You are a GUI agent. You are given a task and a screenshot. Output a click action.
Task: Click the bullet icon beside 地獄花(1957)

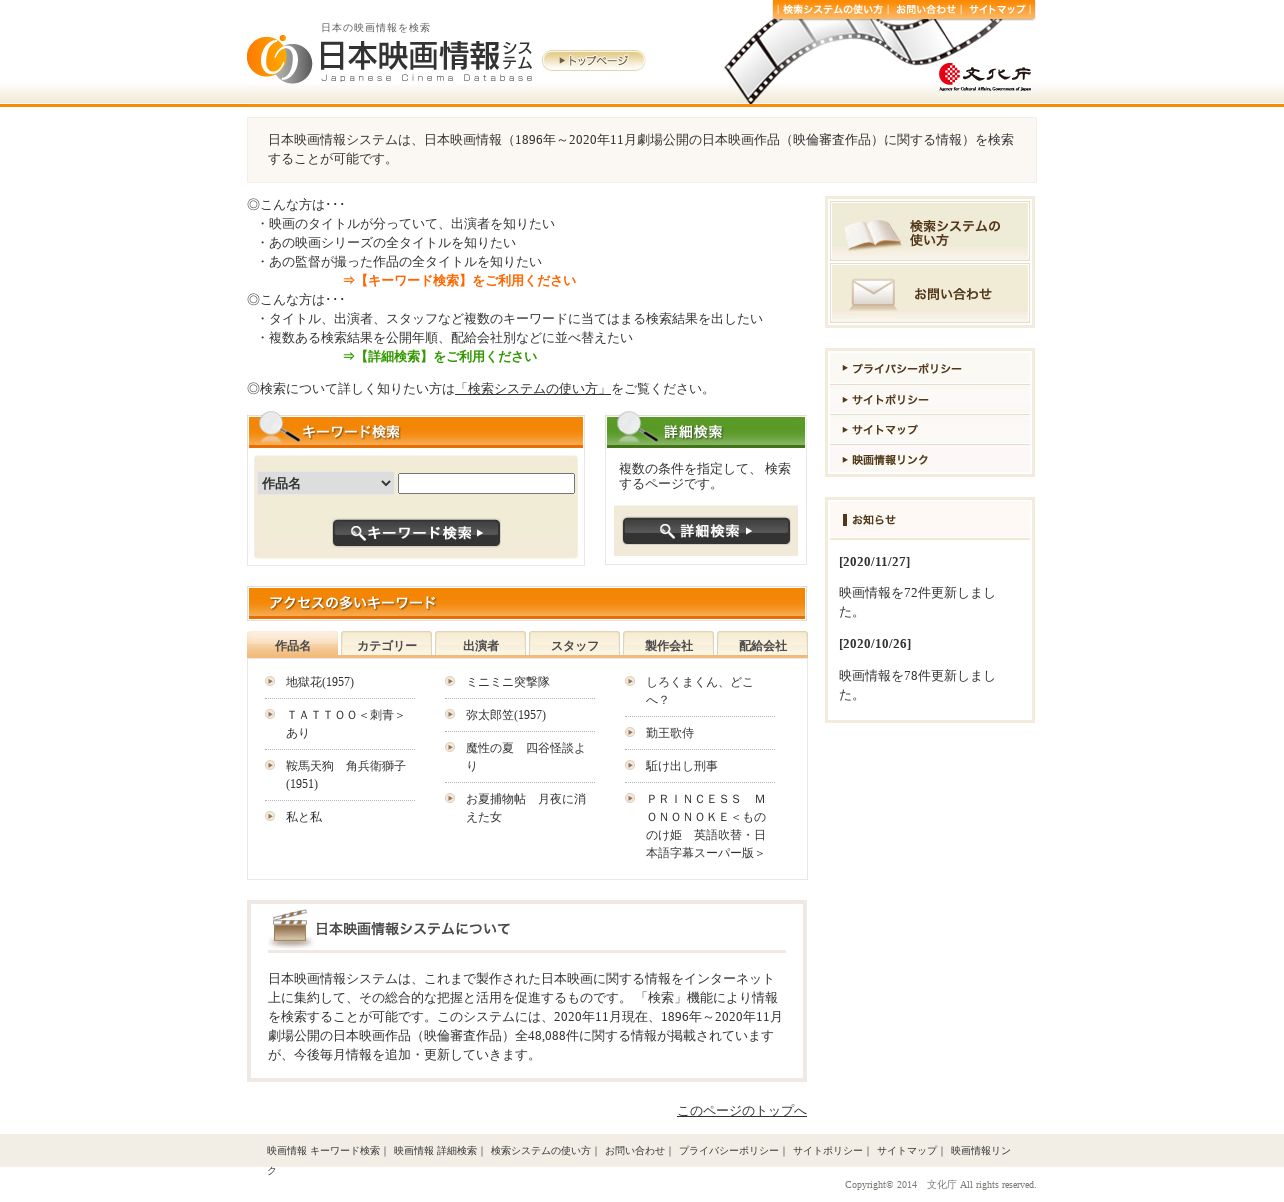pyautogui.click(x=270, y=681)
